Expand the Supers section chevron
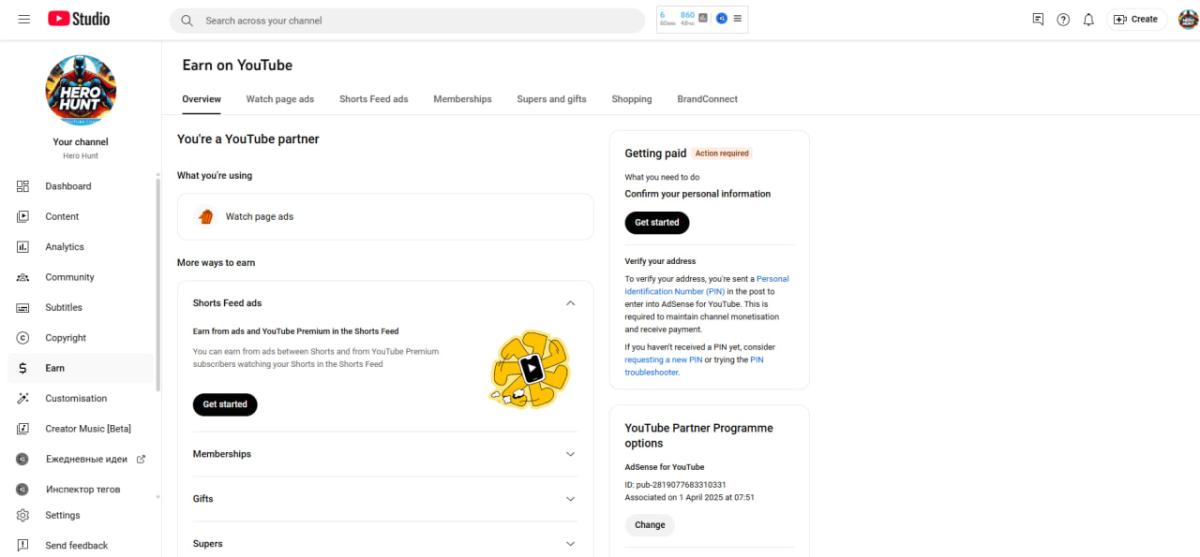The height and width of the screenshot is (557, 1200). pos(570,544)
